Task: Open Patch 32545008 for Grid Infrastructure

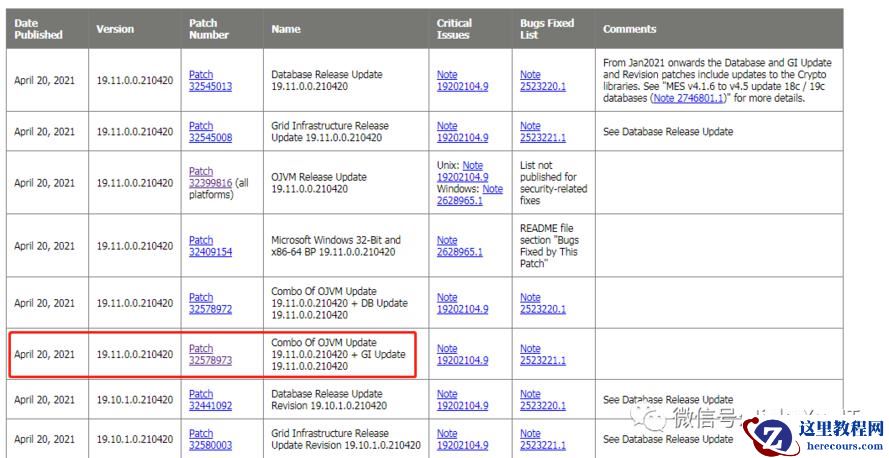Action: point(210,132)
